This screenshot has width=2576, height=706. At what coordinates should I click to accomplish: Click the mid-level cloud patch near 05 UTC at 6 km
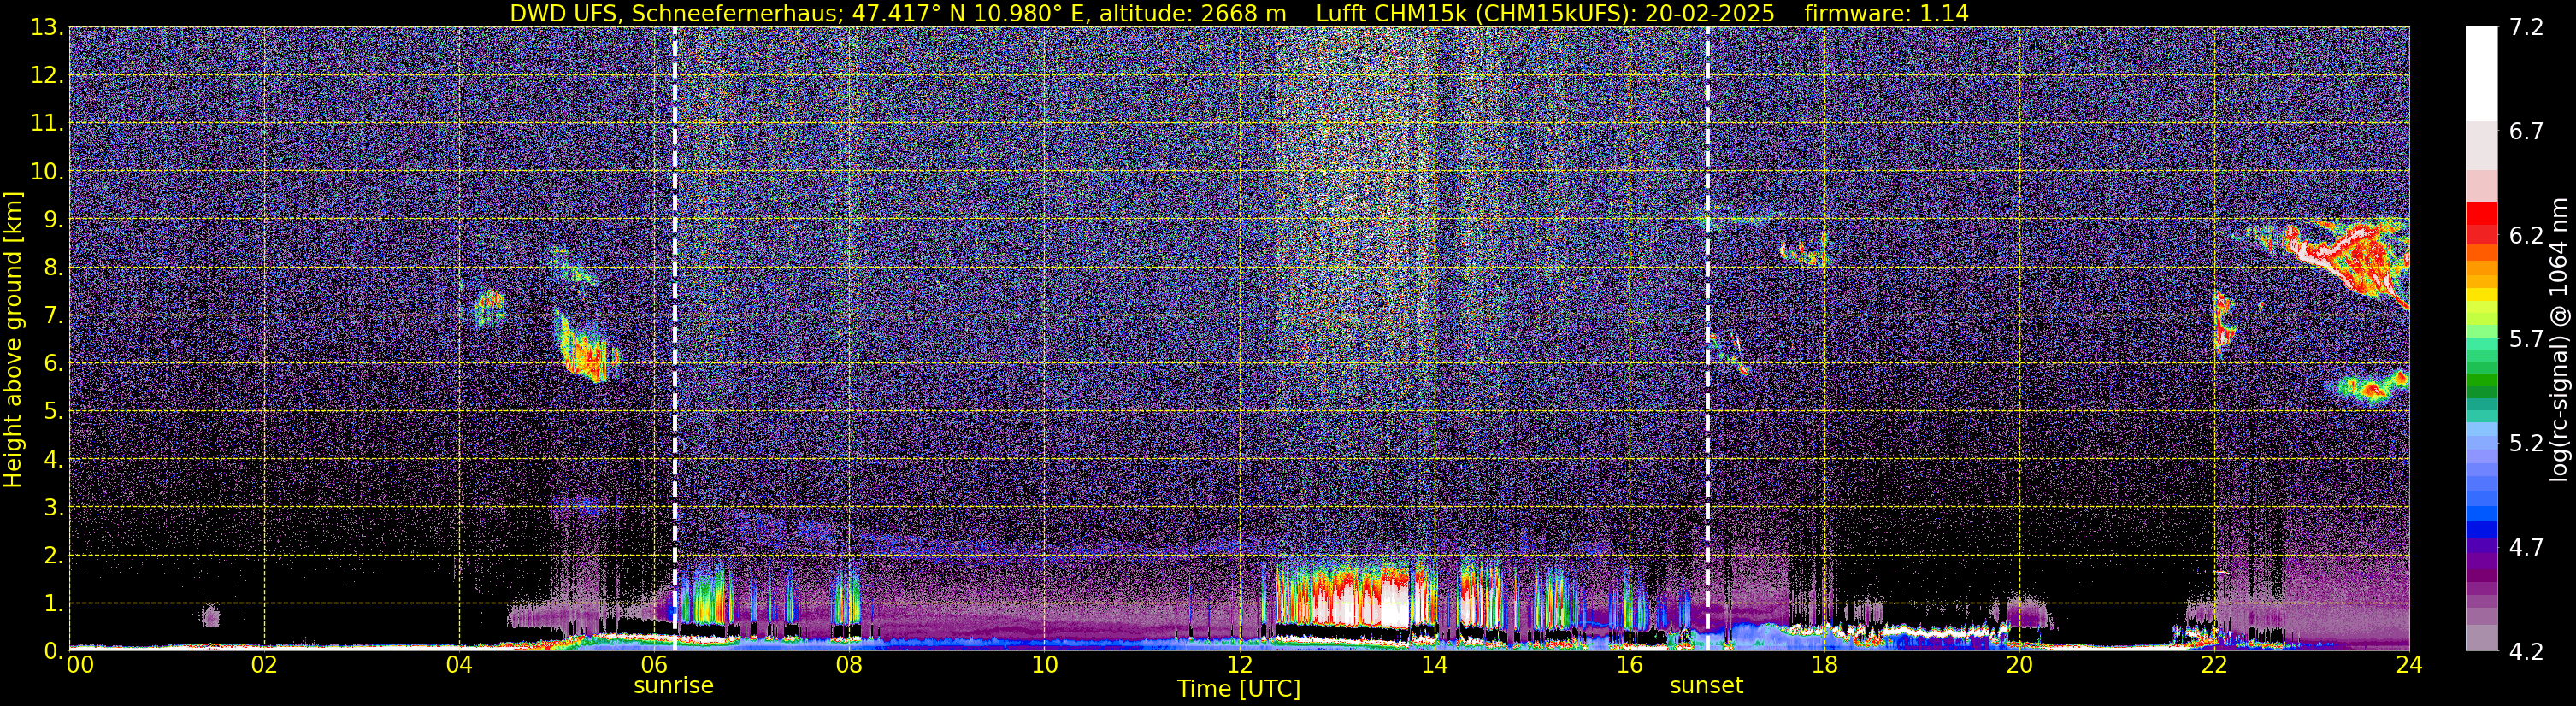tap(588, 348)
